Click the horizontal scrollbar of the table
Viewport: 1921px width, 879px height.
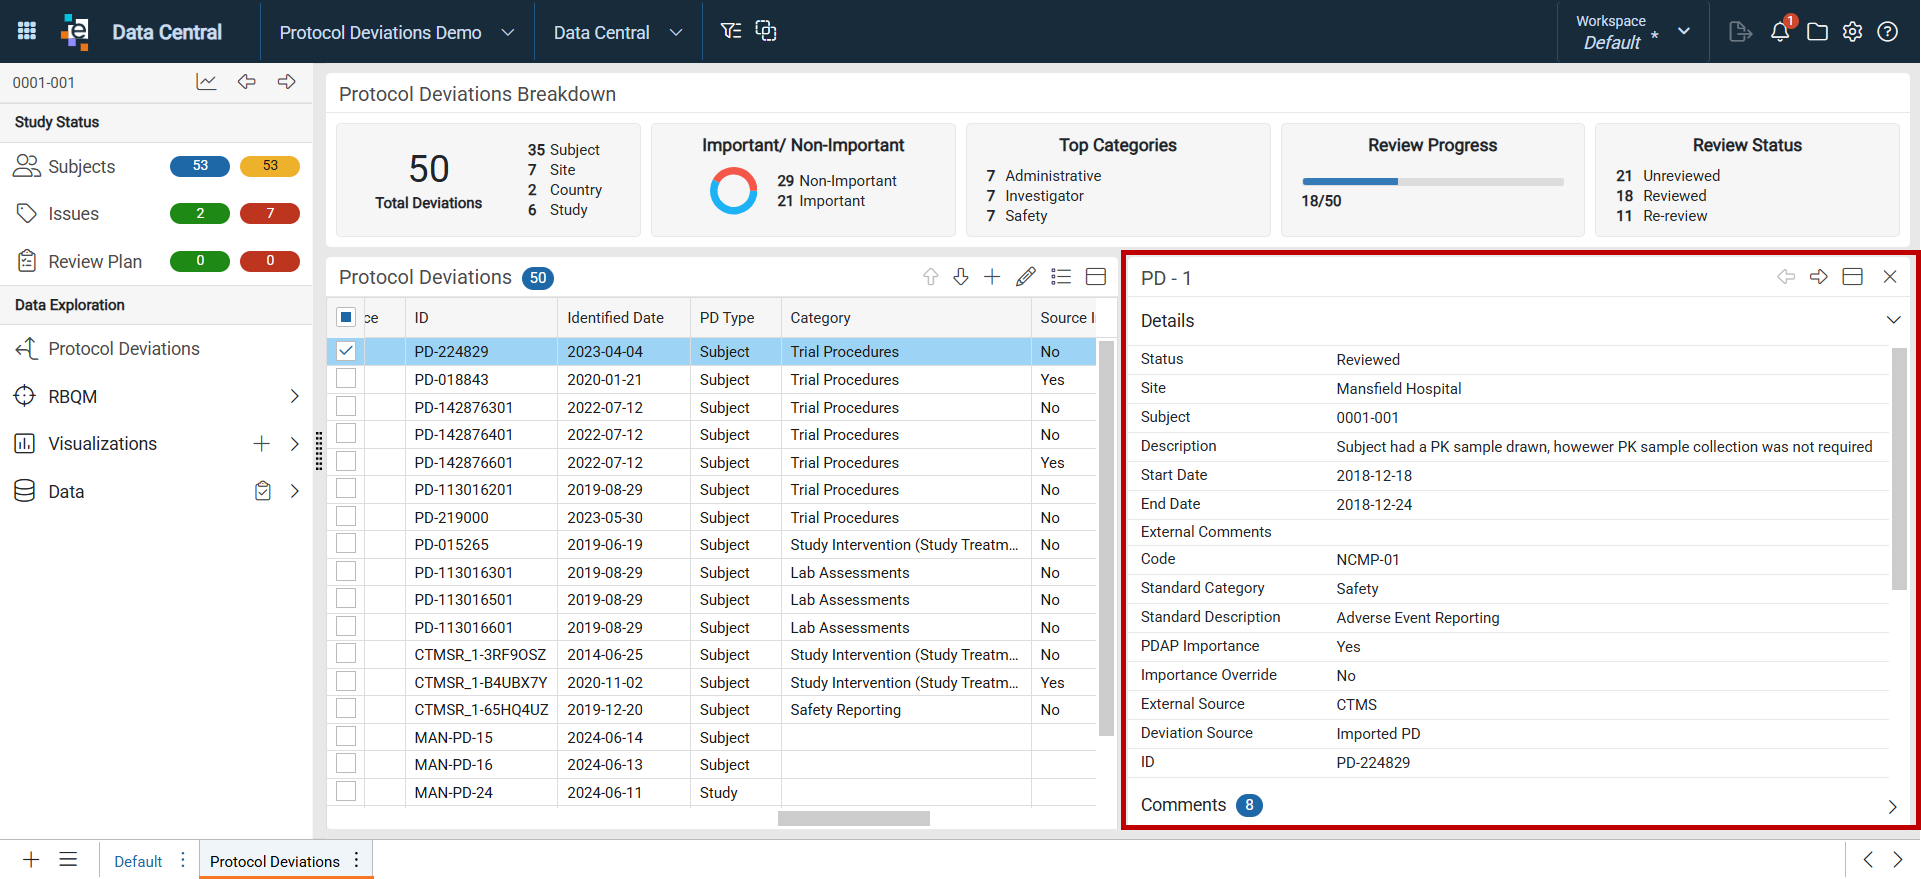tap(854, 818)
